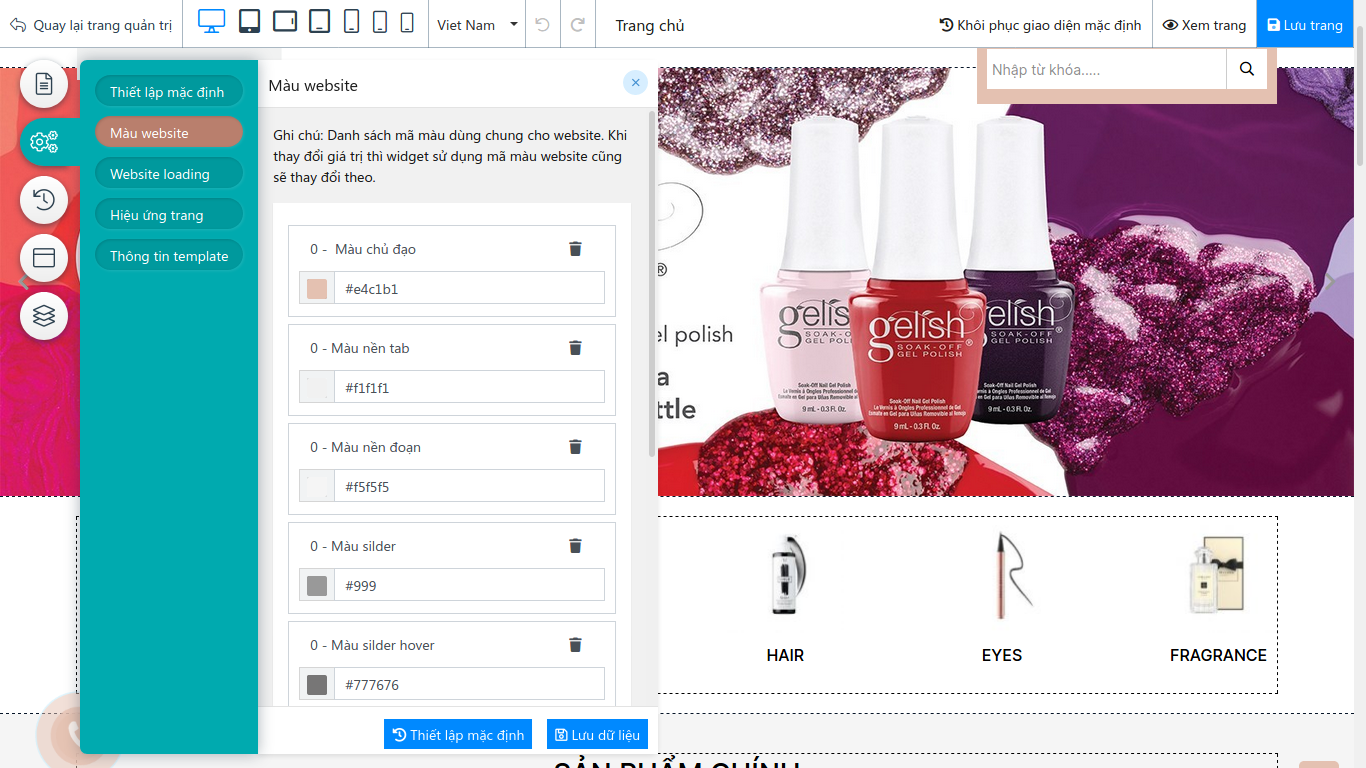The height and width of the screenshot is (768, 1366).
Task: Click the 0 - Màu nền tab label
Action: click(360, 348)
